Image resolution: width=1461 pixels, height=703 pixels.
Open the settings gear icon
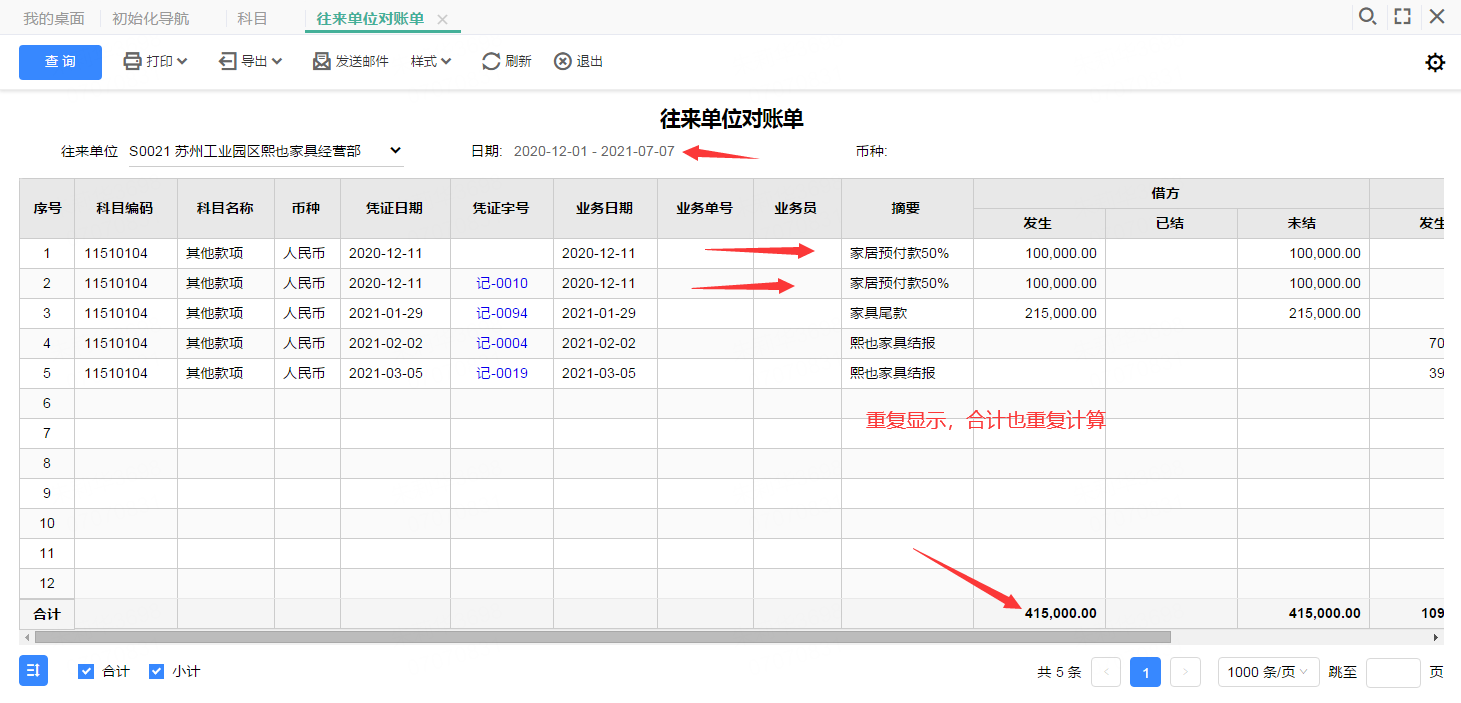[x=1435, y=63]
